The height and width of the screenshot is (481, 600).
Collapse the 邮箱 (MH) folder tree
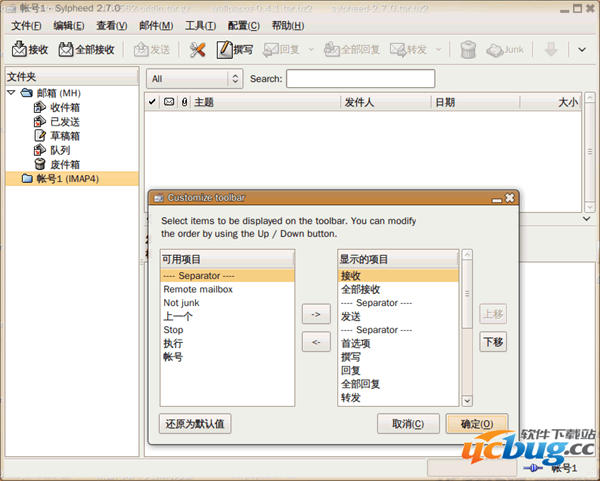click(11, 93)
